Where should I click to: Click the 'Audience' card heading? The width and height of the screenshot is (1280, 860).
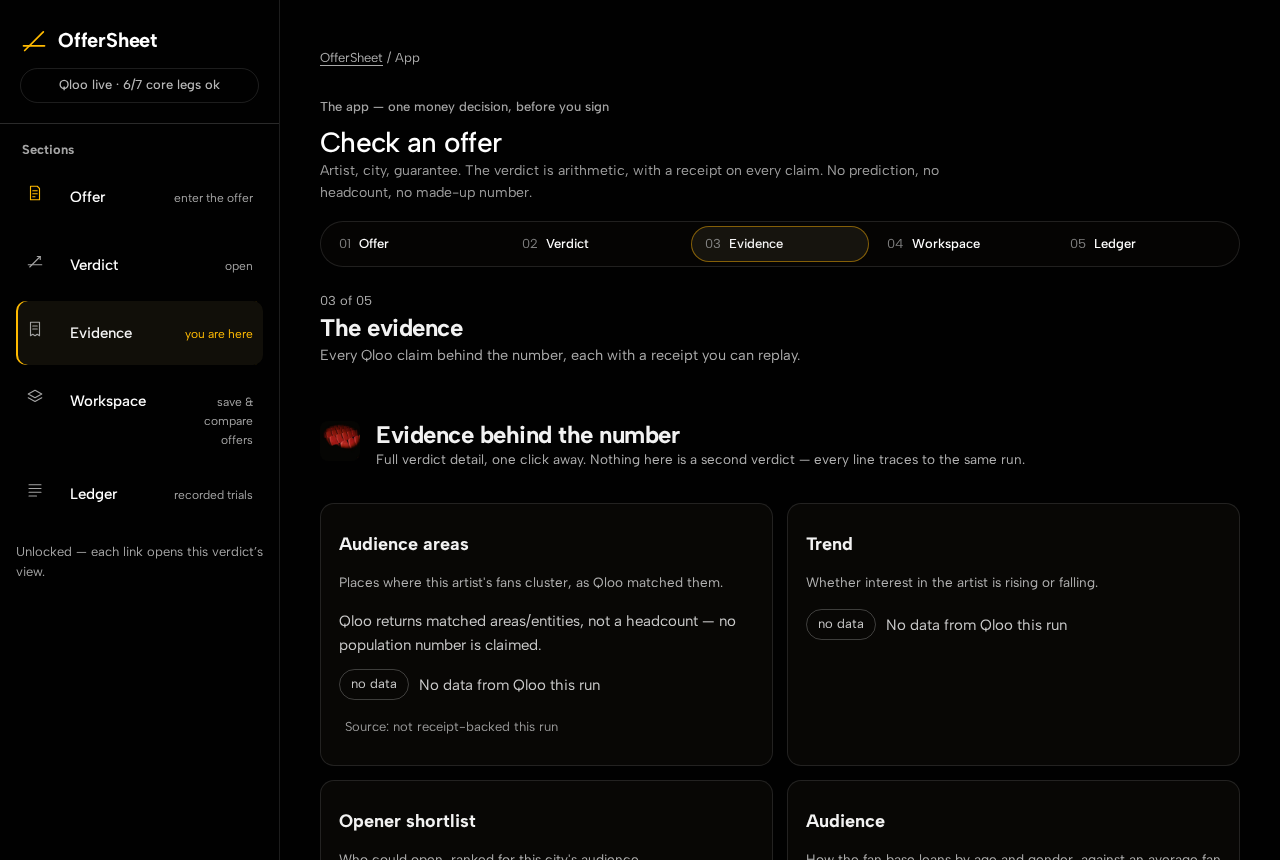tap(845, 821)
